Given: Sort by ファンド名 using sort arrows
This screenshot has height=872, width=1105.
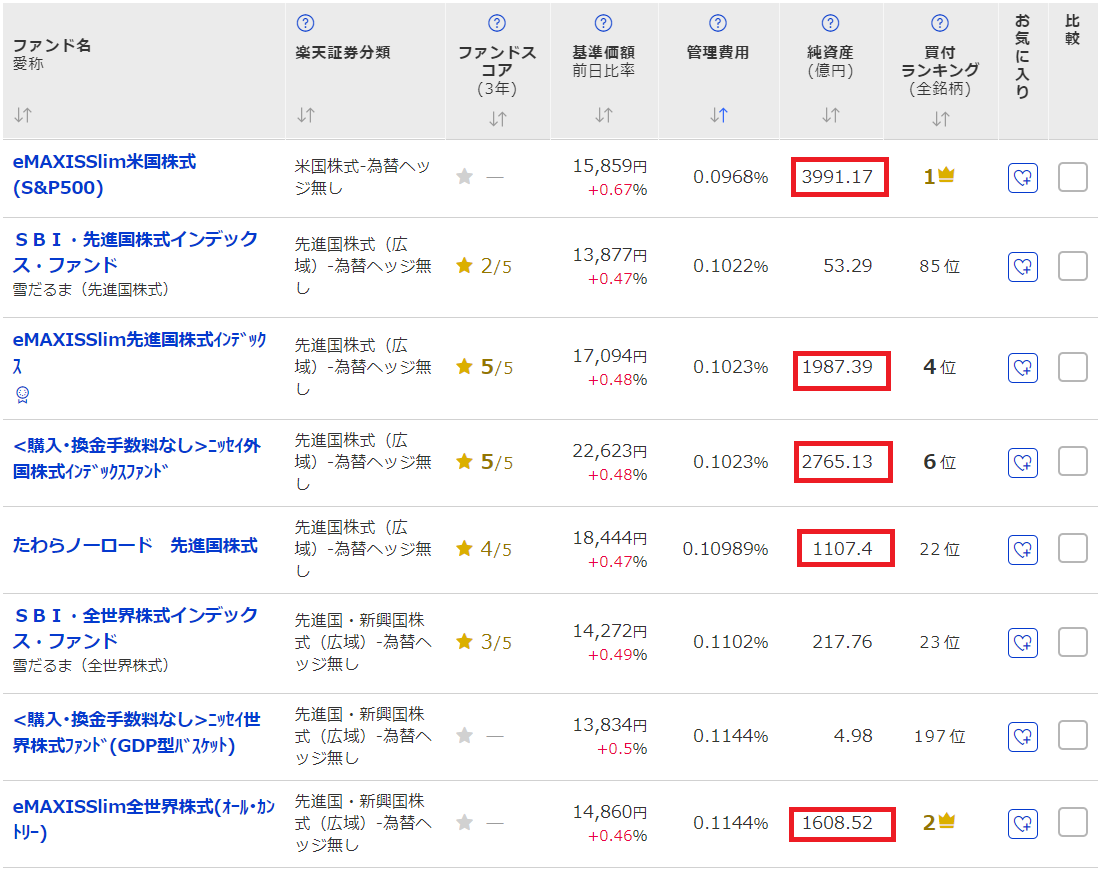Looking at the screenshot, I should [23, 115].
